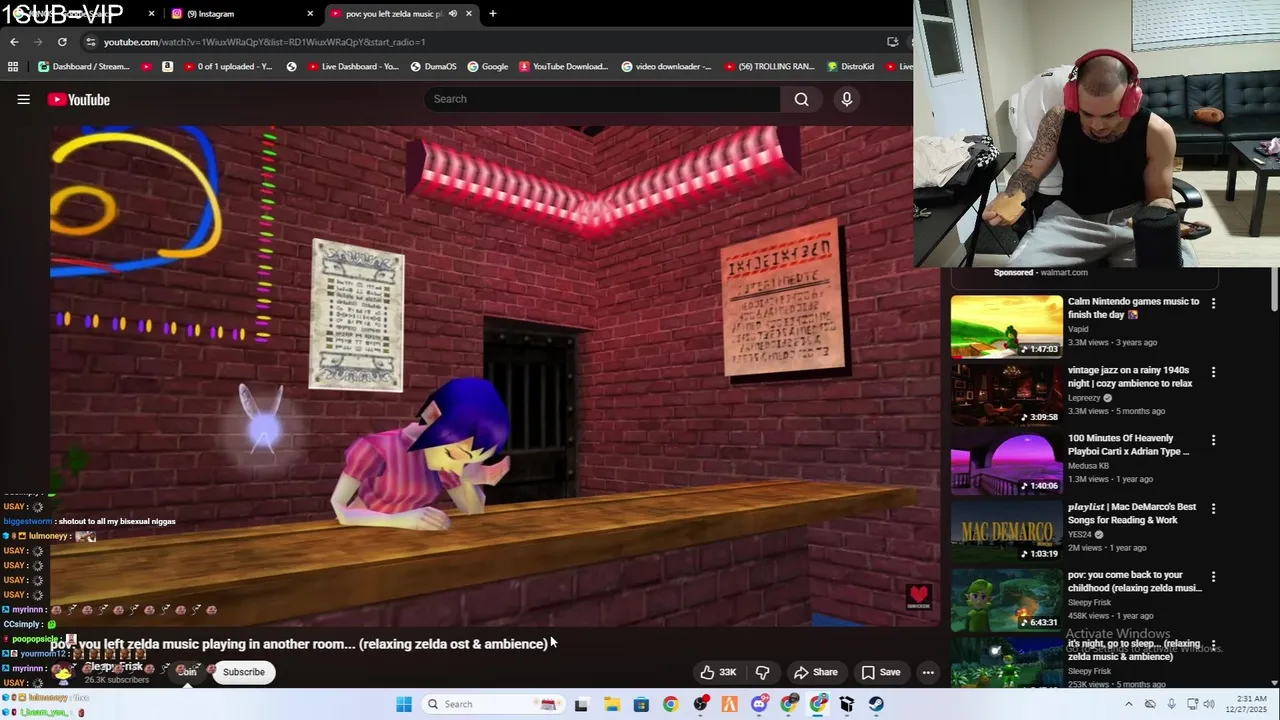
Task: Click the address bar URL
Action: tap(264, 42)
